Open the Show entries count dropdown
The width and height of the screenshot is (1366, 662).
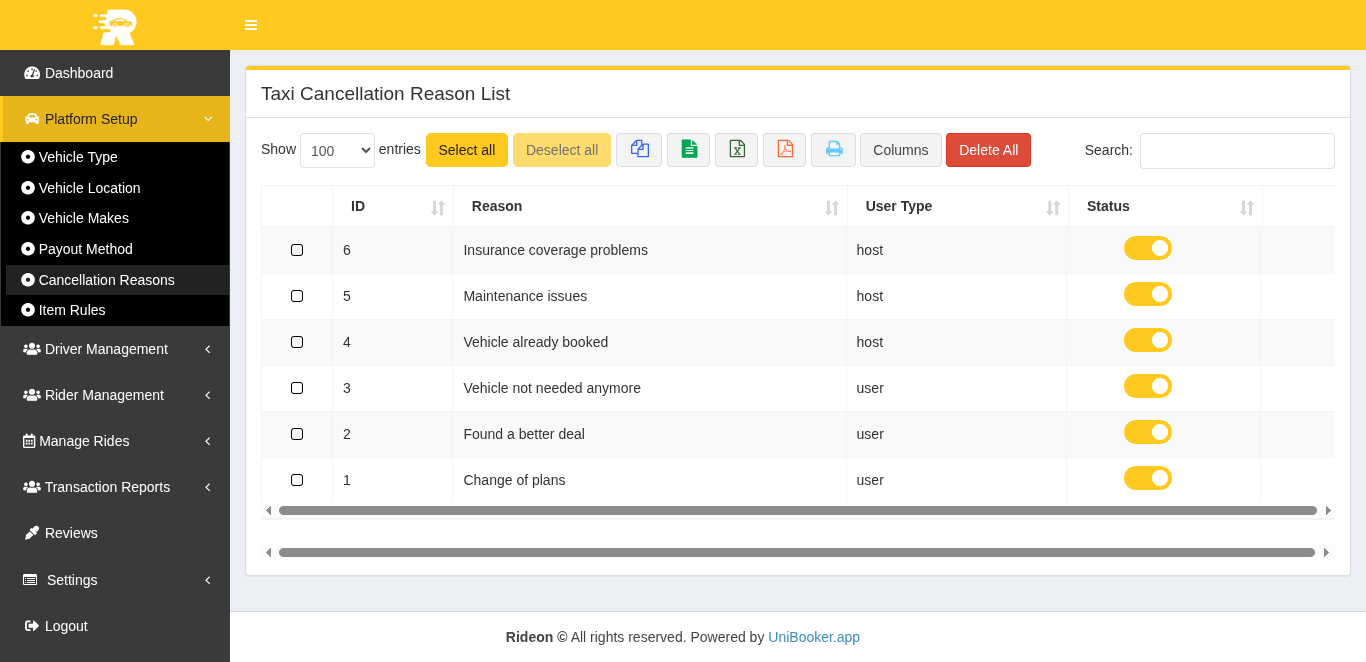coord(337,150)
